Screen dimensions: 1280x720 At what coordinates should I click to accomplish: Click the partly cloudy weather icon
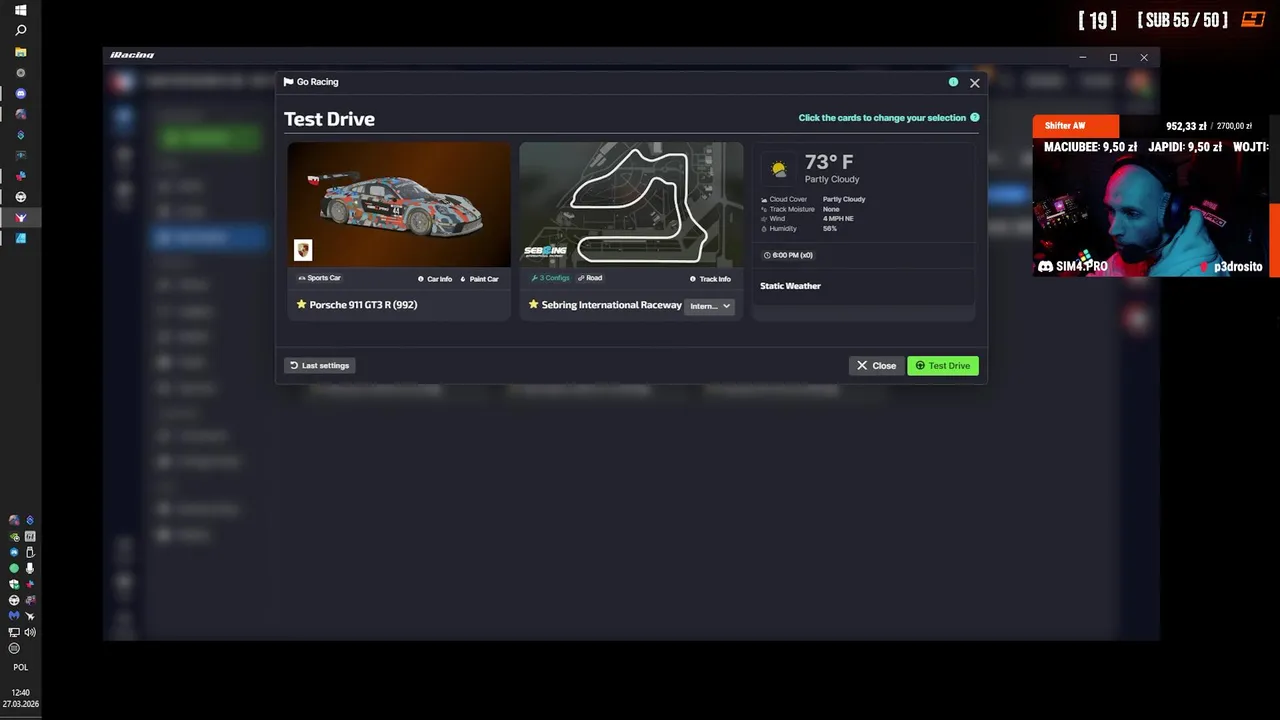click(x=778, y=169)
